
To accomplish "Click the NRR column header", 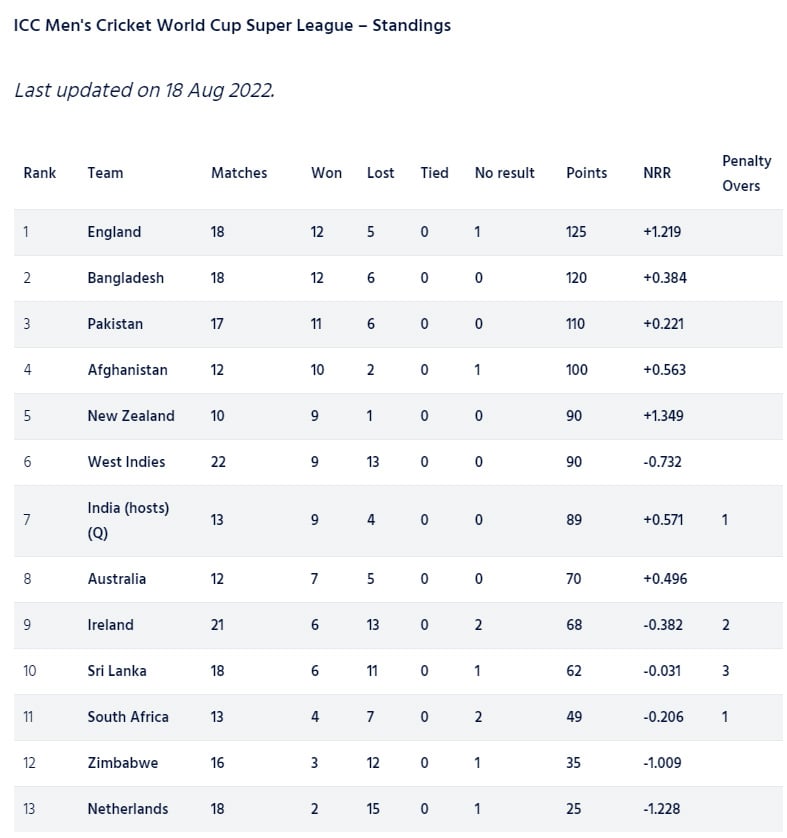I will point(657,173).
